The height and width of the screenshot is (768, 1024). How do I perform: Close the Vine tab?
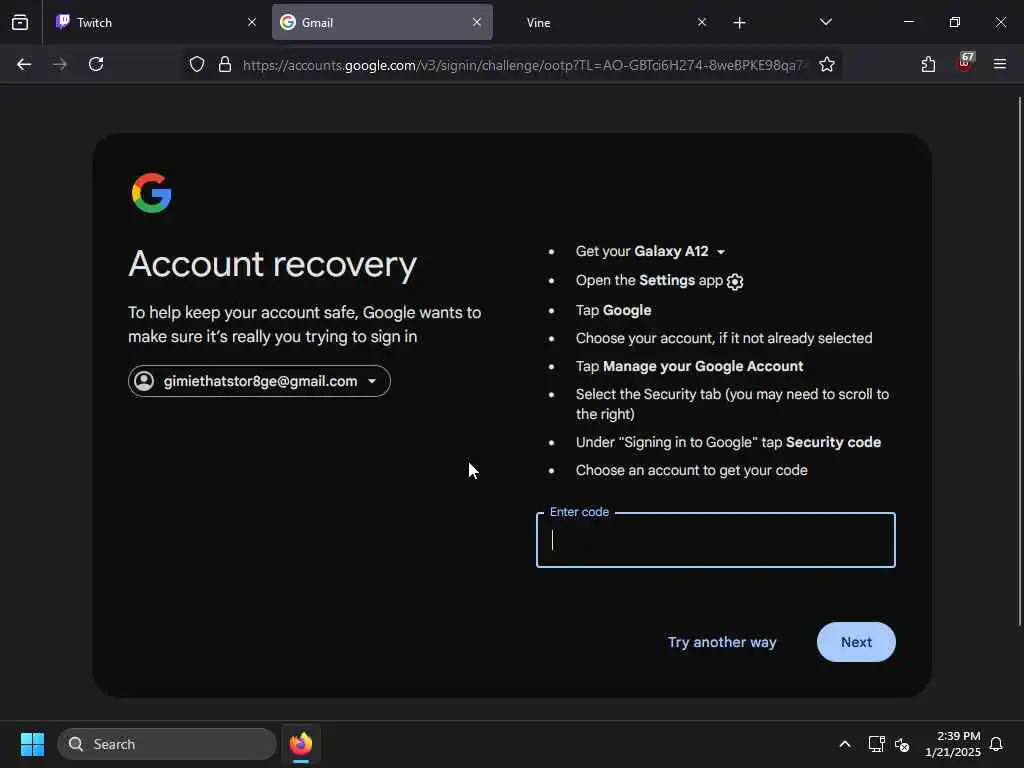pyautogui.click(x=701, y=22)
